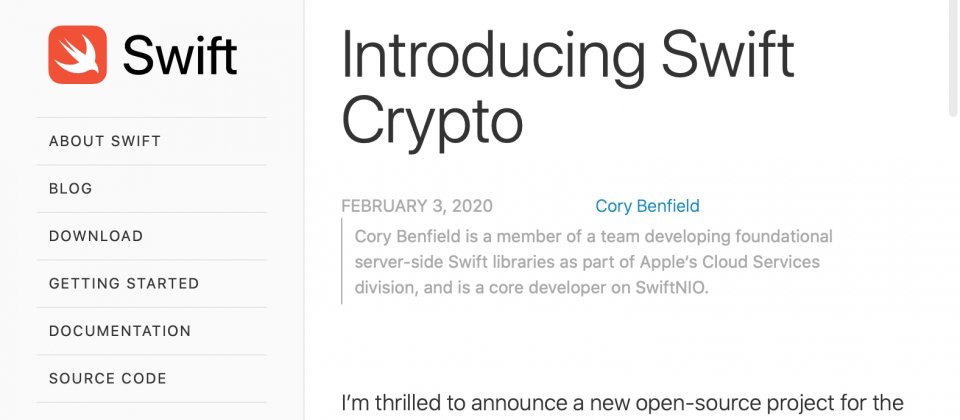
Task: Click the page scrollbar thumb
Action: [x=953, y=58]
